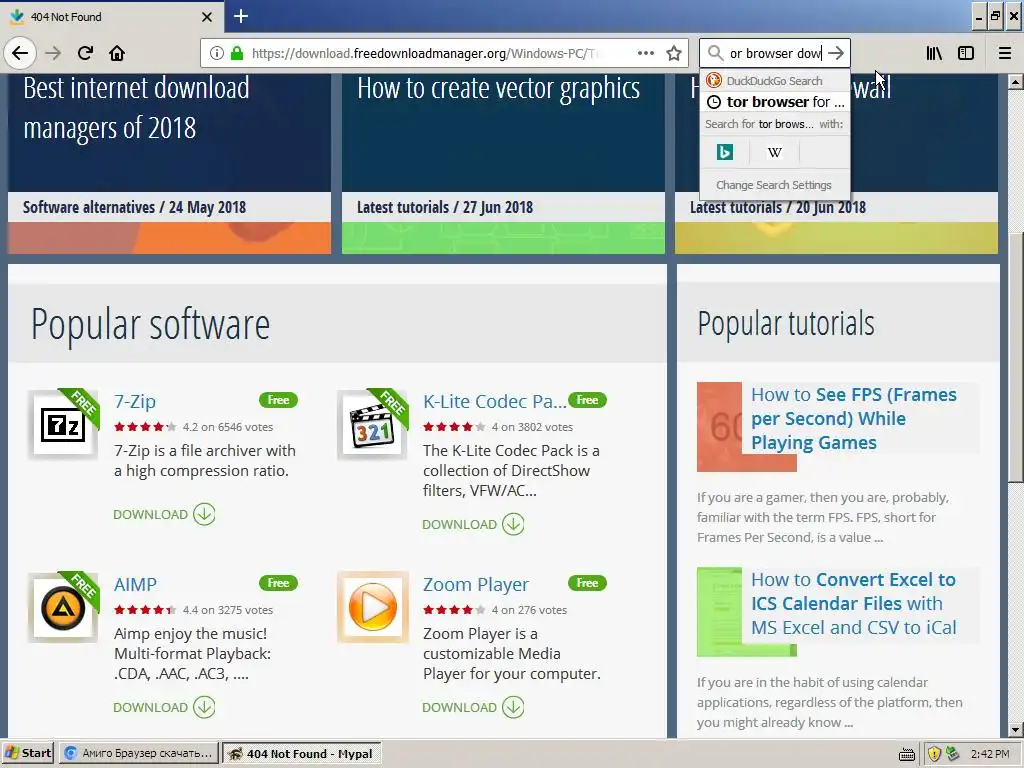Click the FPS tutorial thumbnail image
This screenshot has height=768, width=1024.
tap(720, 426)
